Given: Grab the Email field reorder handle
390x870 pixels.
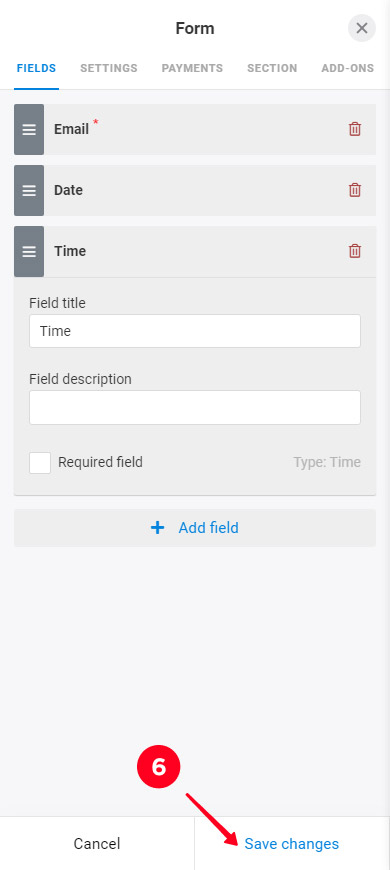Looking at the screenshot, I should (x=29, y=129).
